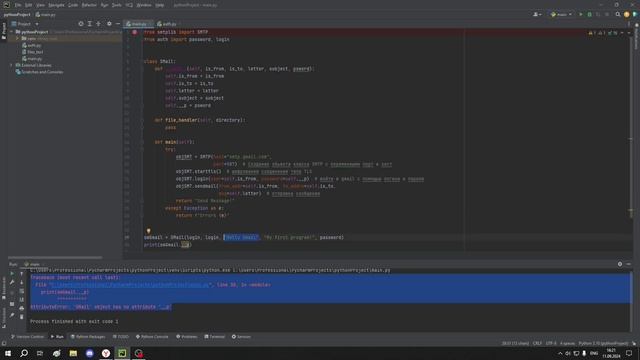Toggle soft-wrap in Run console
Screen dimensions: 640x360
click(22, 291)
